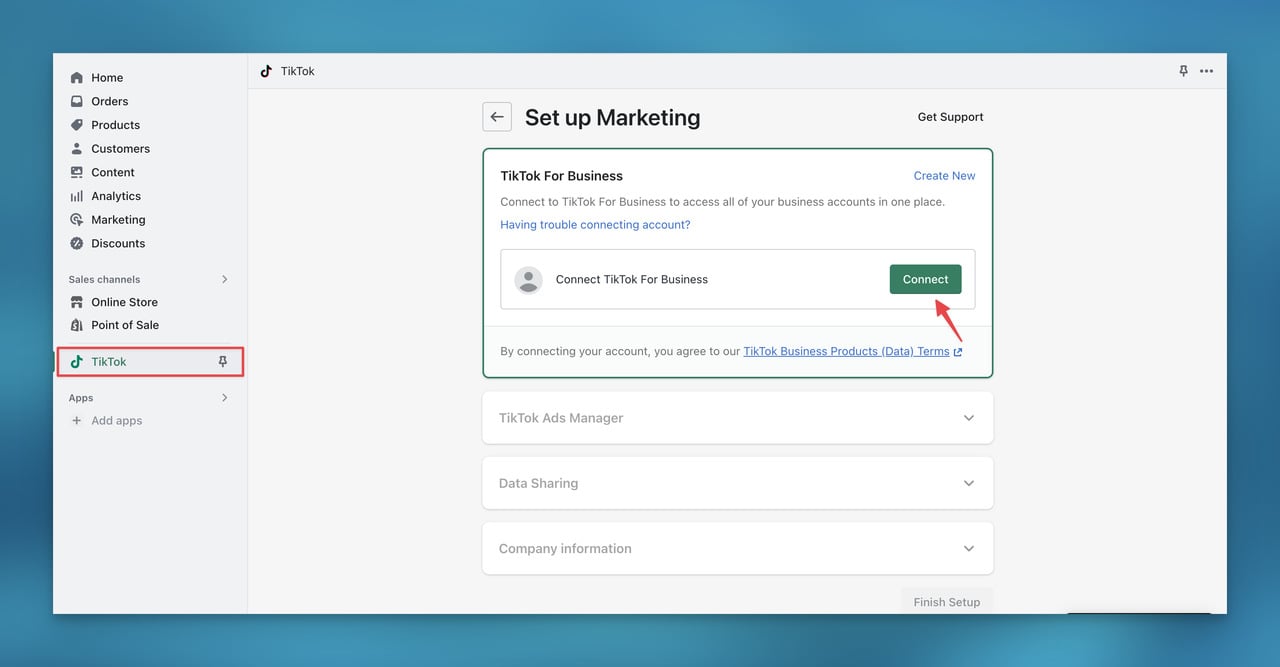Click the TikTok For Business card heading
The width and height of the screenshot is (1280, 667).
coord(561,176)
